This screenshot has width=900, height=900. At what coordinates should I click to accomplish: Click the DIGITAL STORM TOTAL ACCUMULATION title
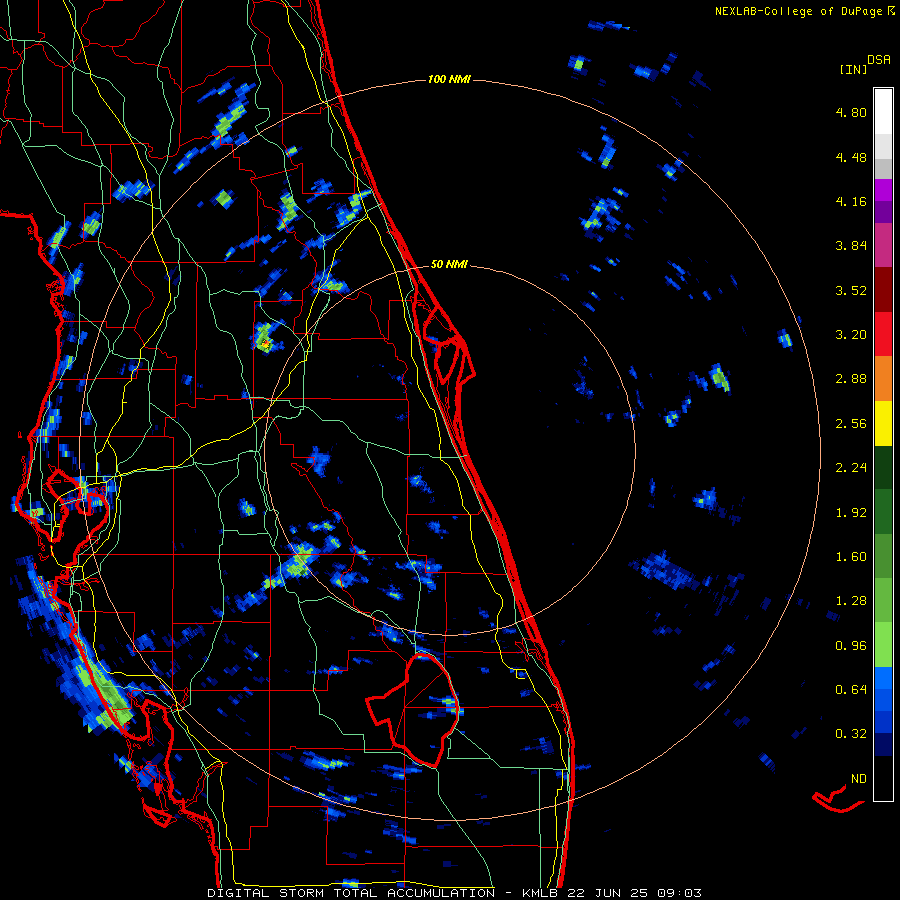pos(351,893)
